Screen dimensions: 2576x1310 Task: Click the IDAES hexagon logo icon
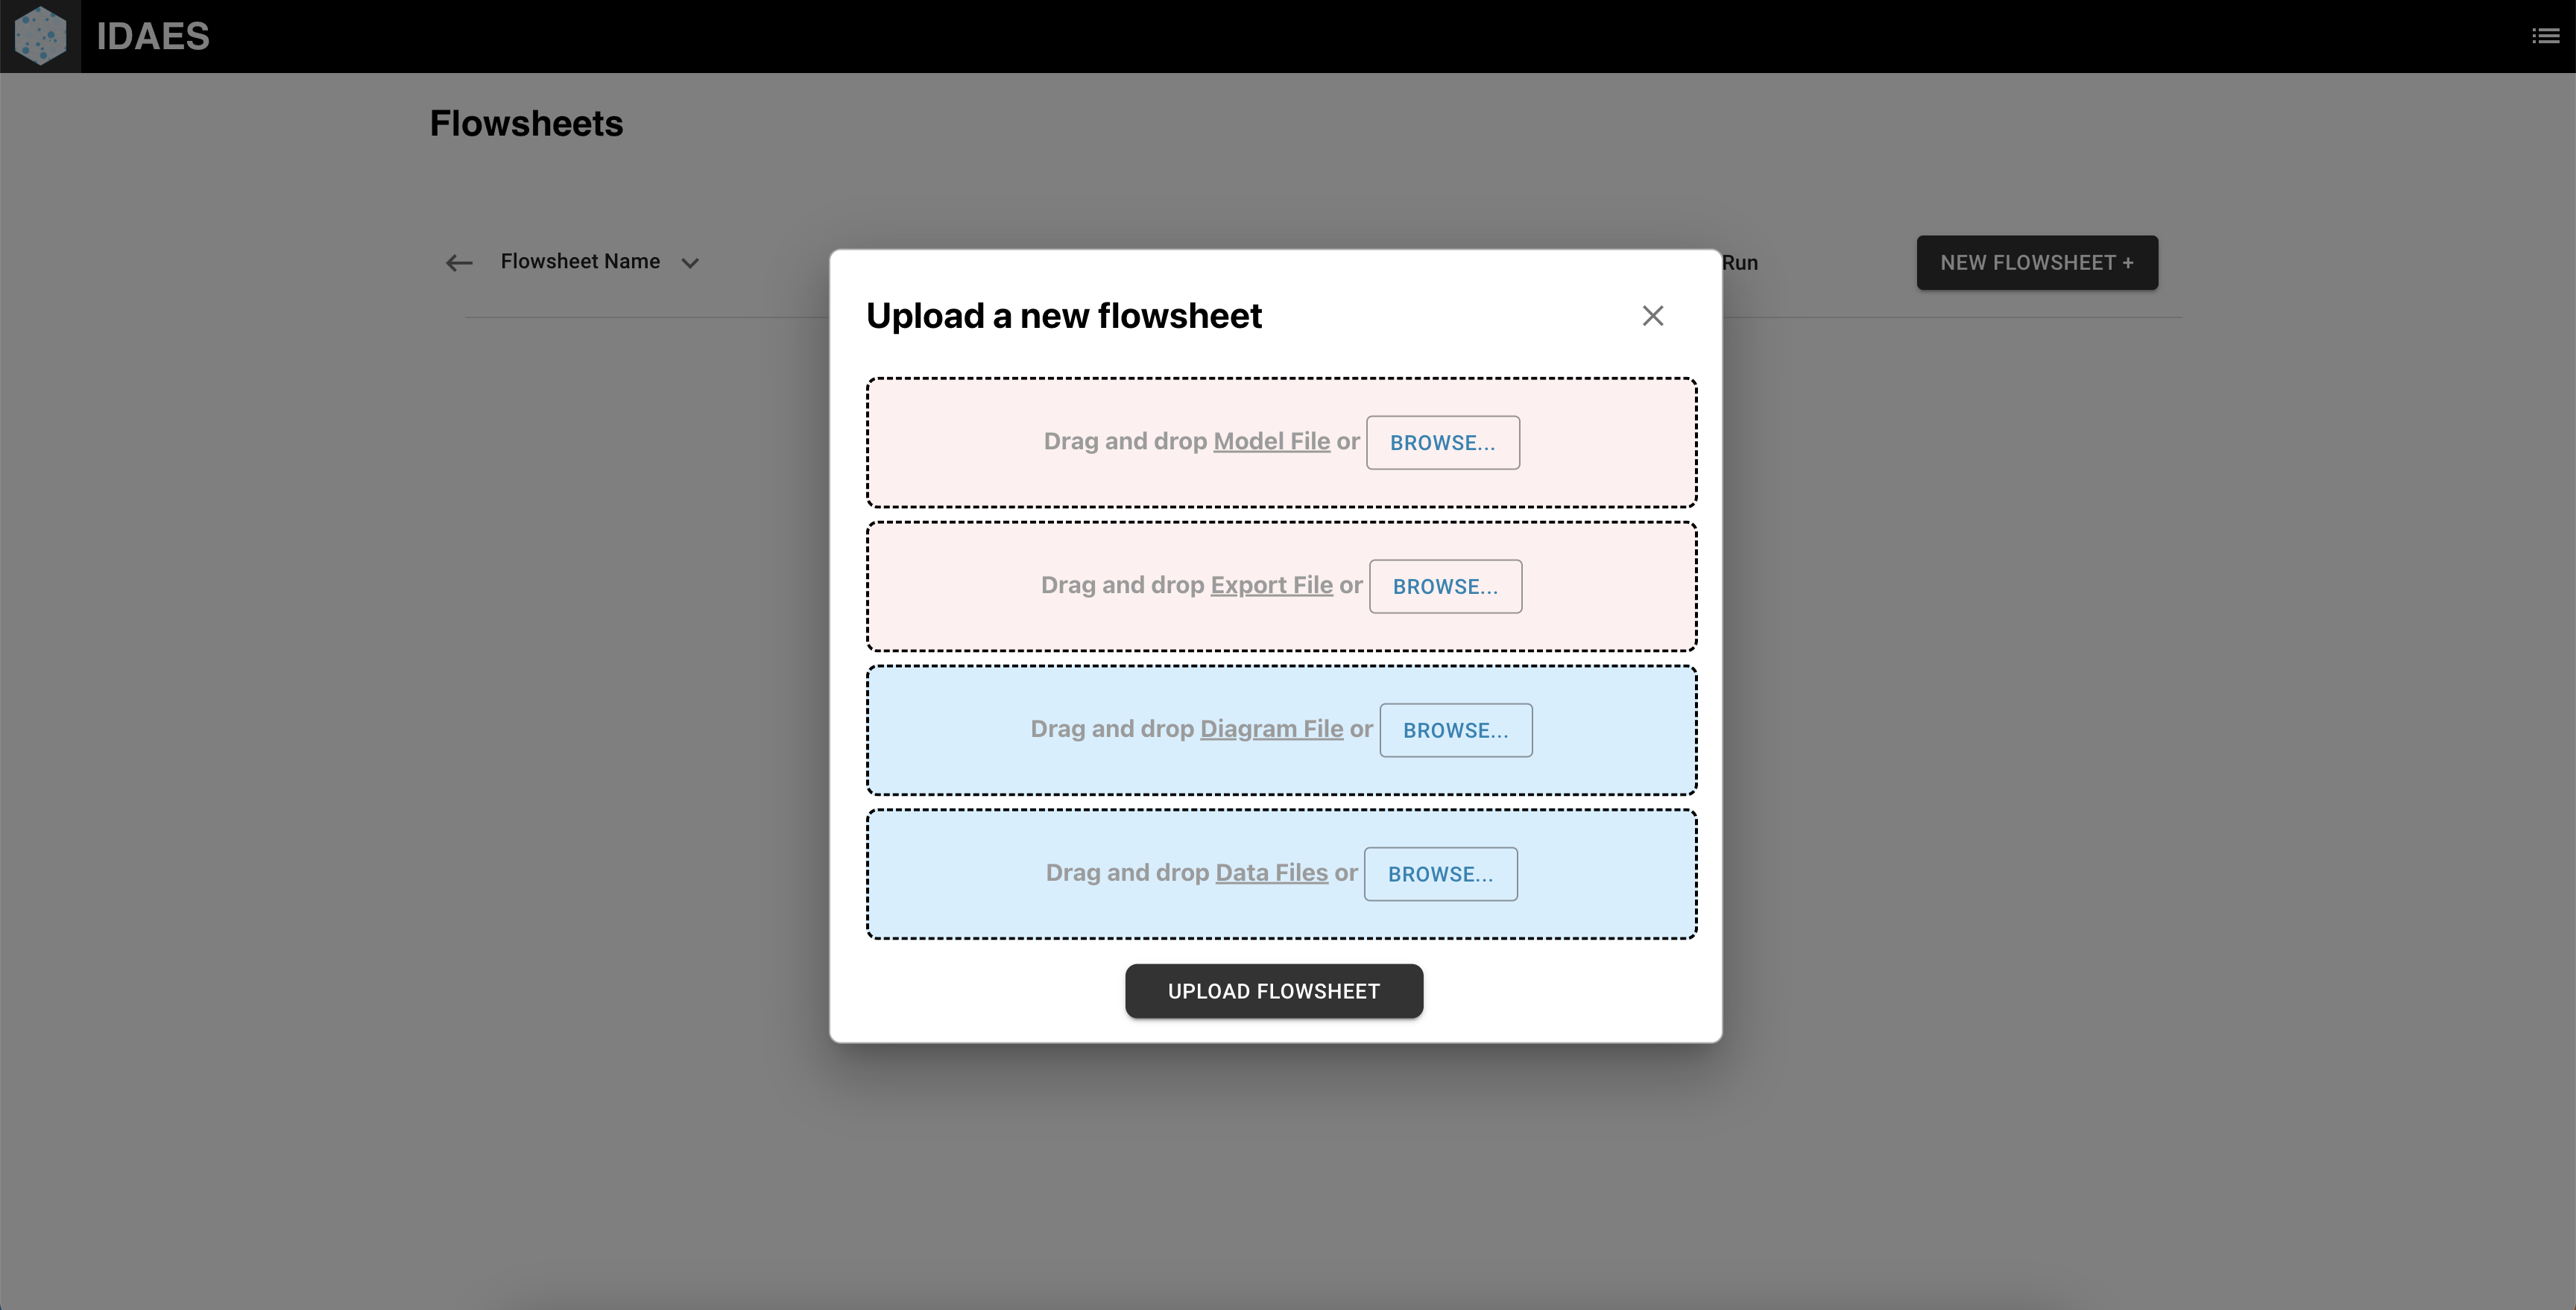pos(40,36)
